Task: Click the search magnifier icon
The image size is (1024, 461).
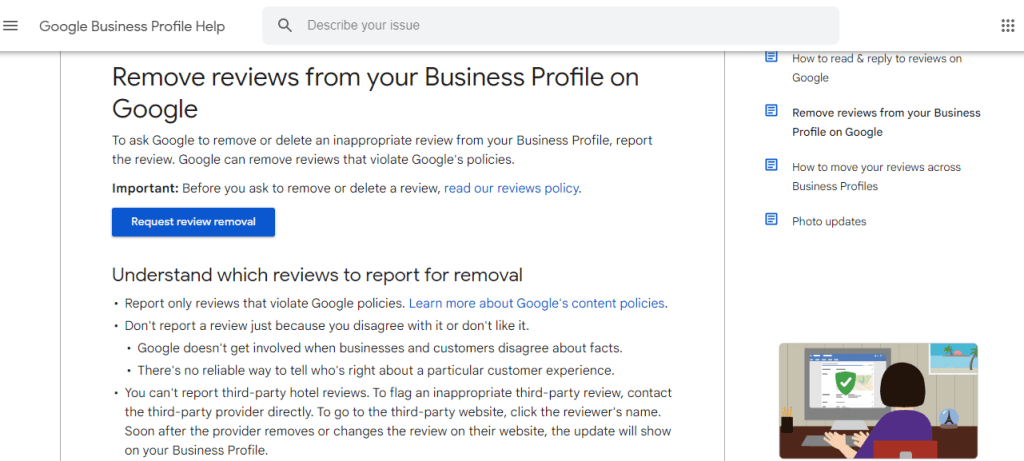Action: (285, 25)
